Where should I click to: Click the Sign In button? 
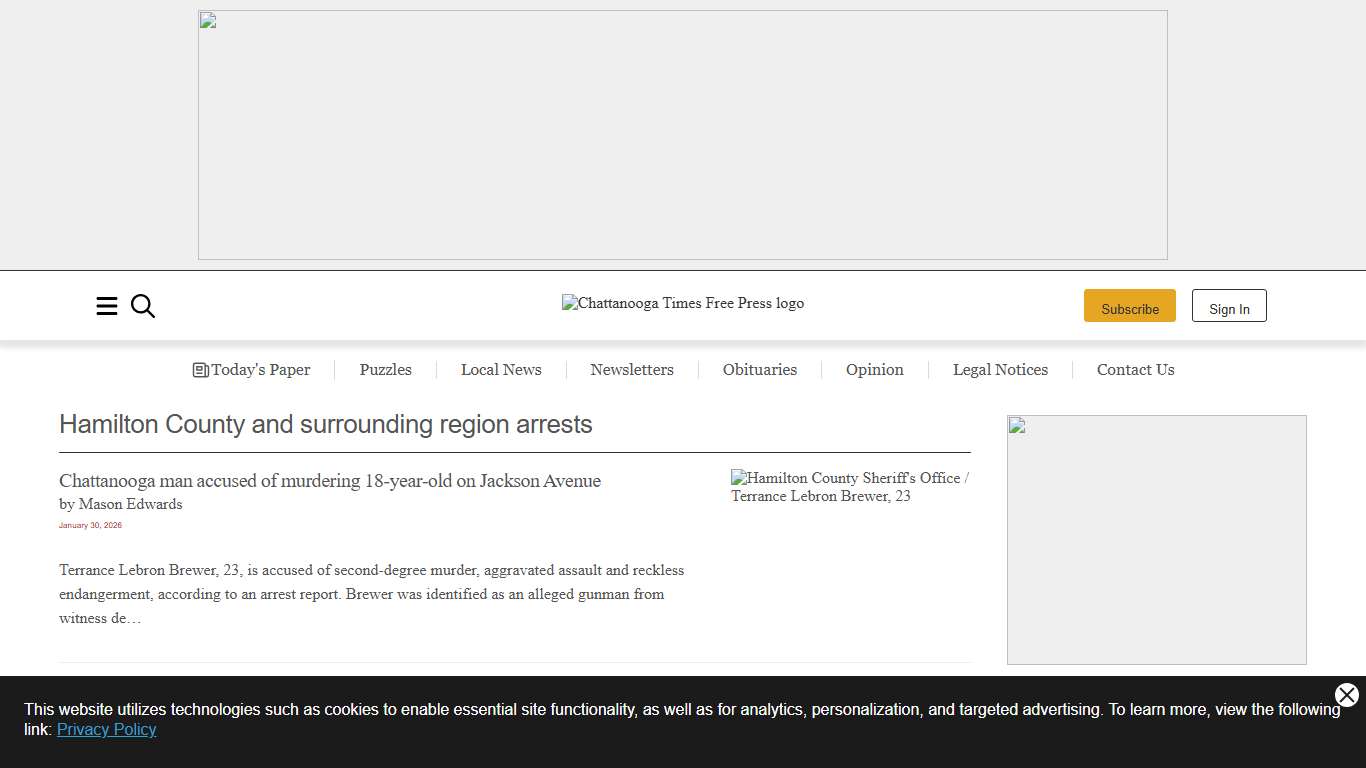[1228, 306]
